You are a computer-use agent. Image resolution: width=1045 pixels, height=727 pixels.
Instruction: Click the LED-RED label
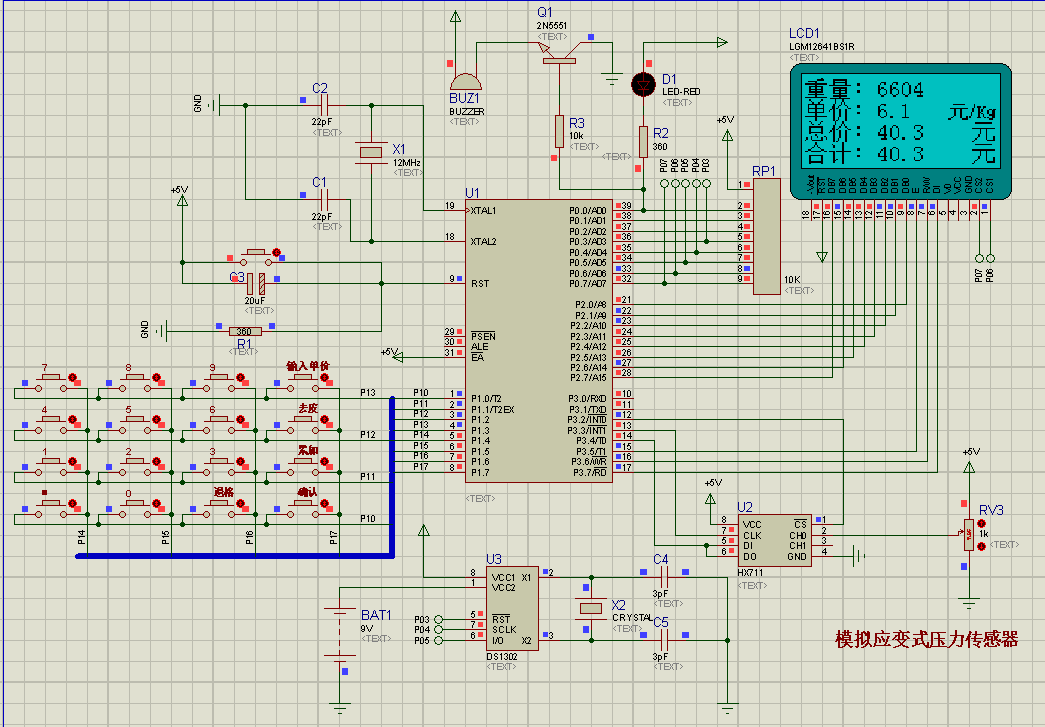681,91
